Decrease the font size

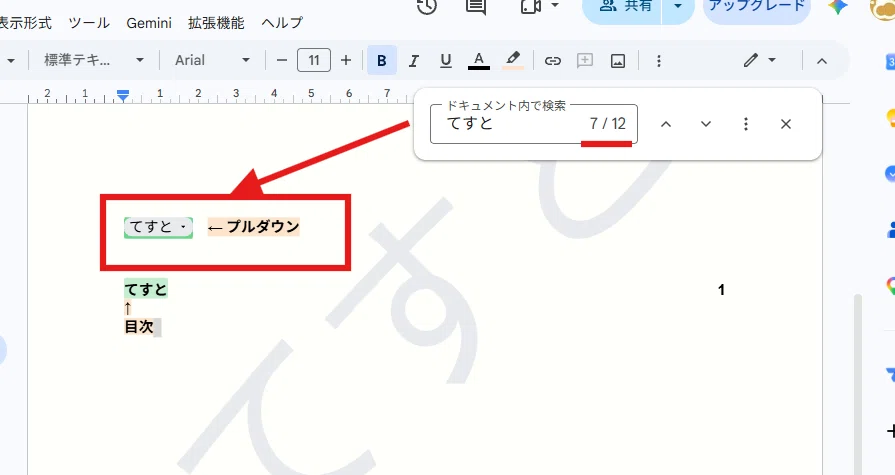pos(281,61)
